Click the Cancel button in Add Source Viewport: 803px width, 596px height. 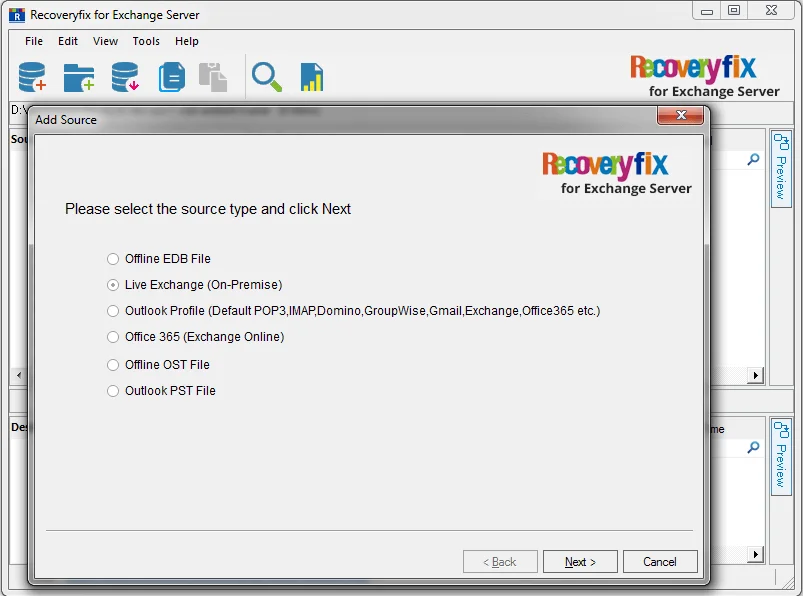(x=660, y=562)
